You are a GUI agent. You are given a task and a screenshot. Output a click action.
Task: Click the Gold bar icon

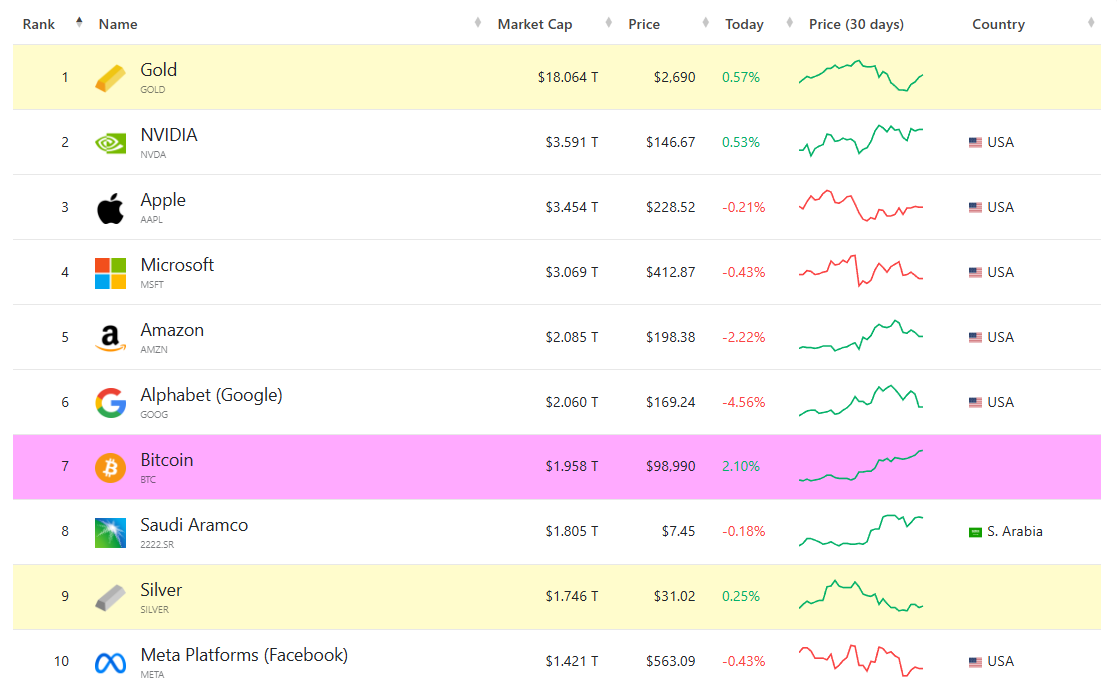(111, 78)
